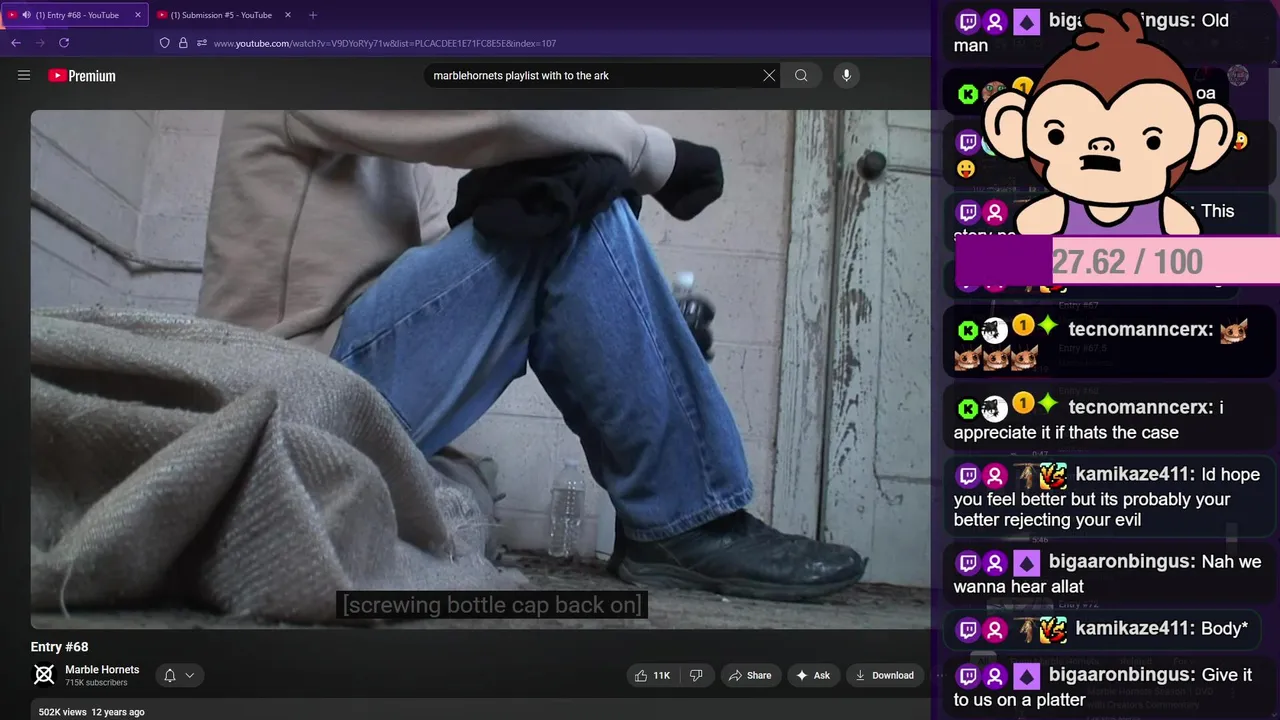Viewport: 1280px width, 720px height.
Task: Share the video
Action: pos(750,676)
